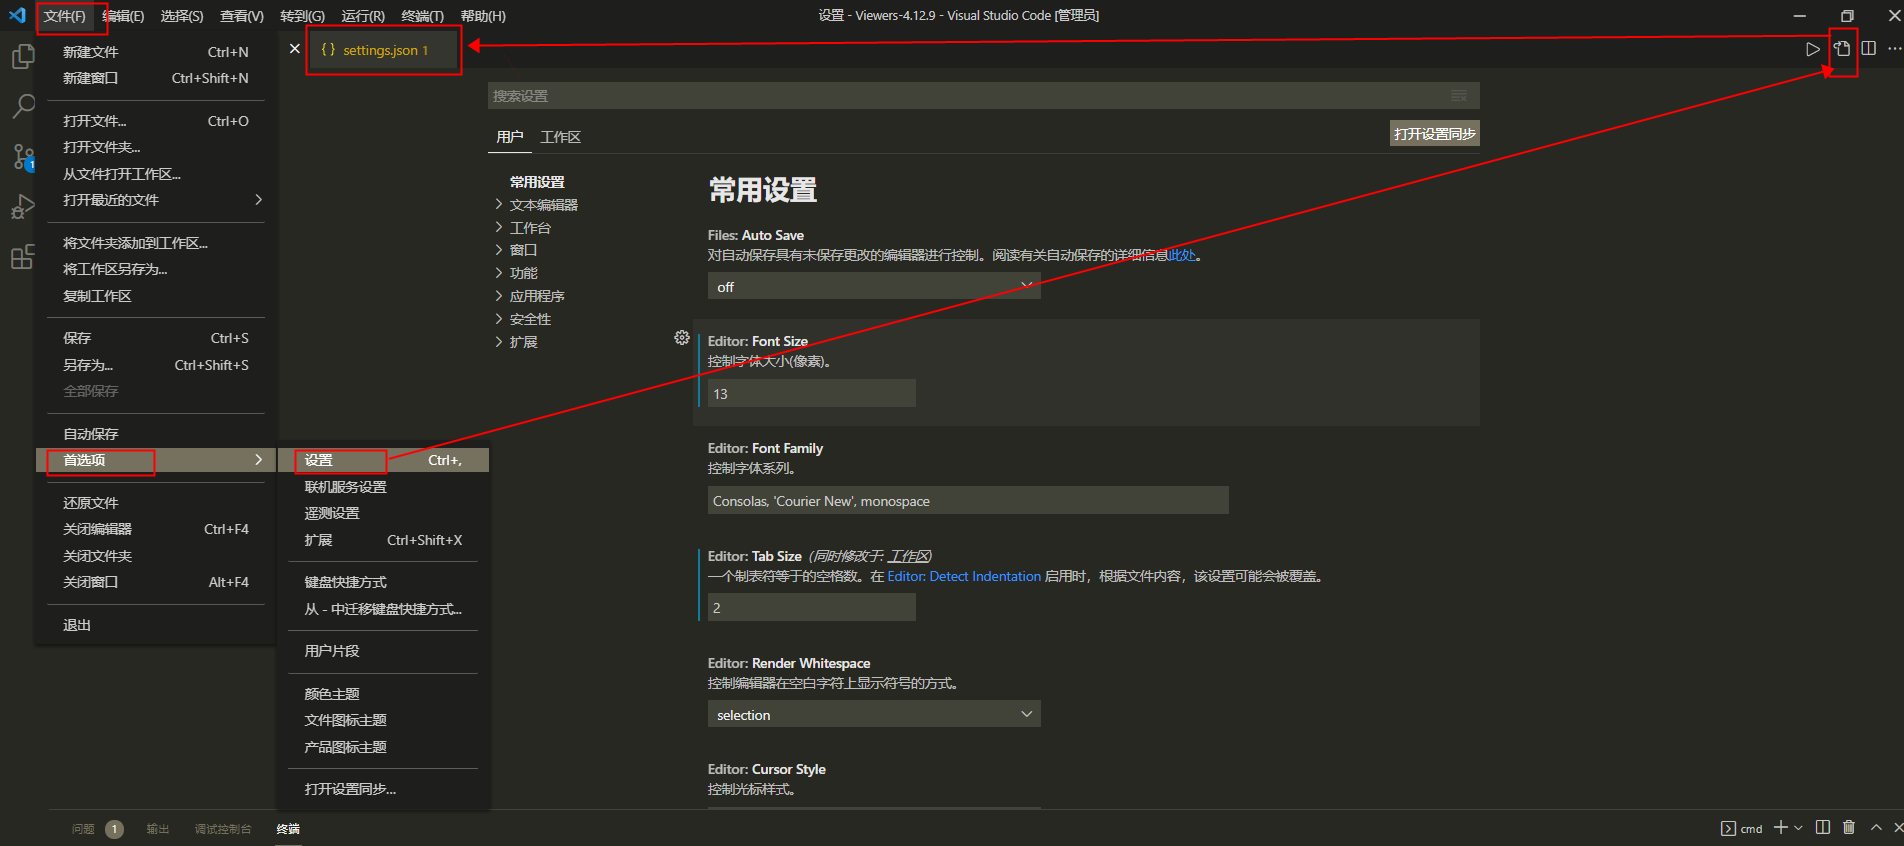Choose 设置 in preferences submenu
1904x846 pixels.
(x=383, y=460)
